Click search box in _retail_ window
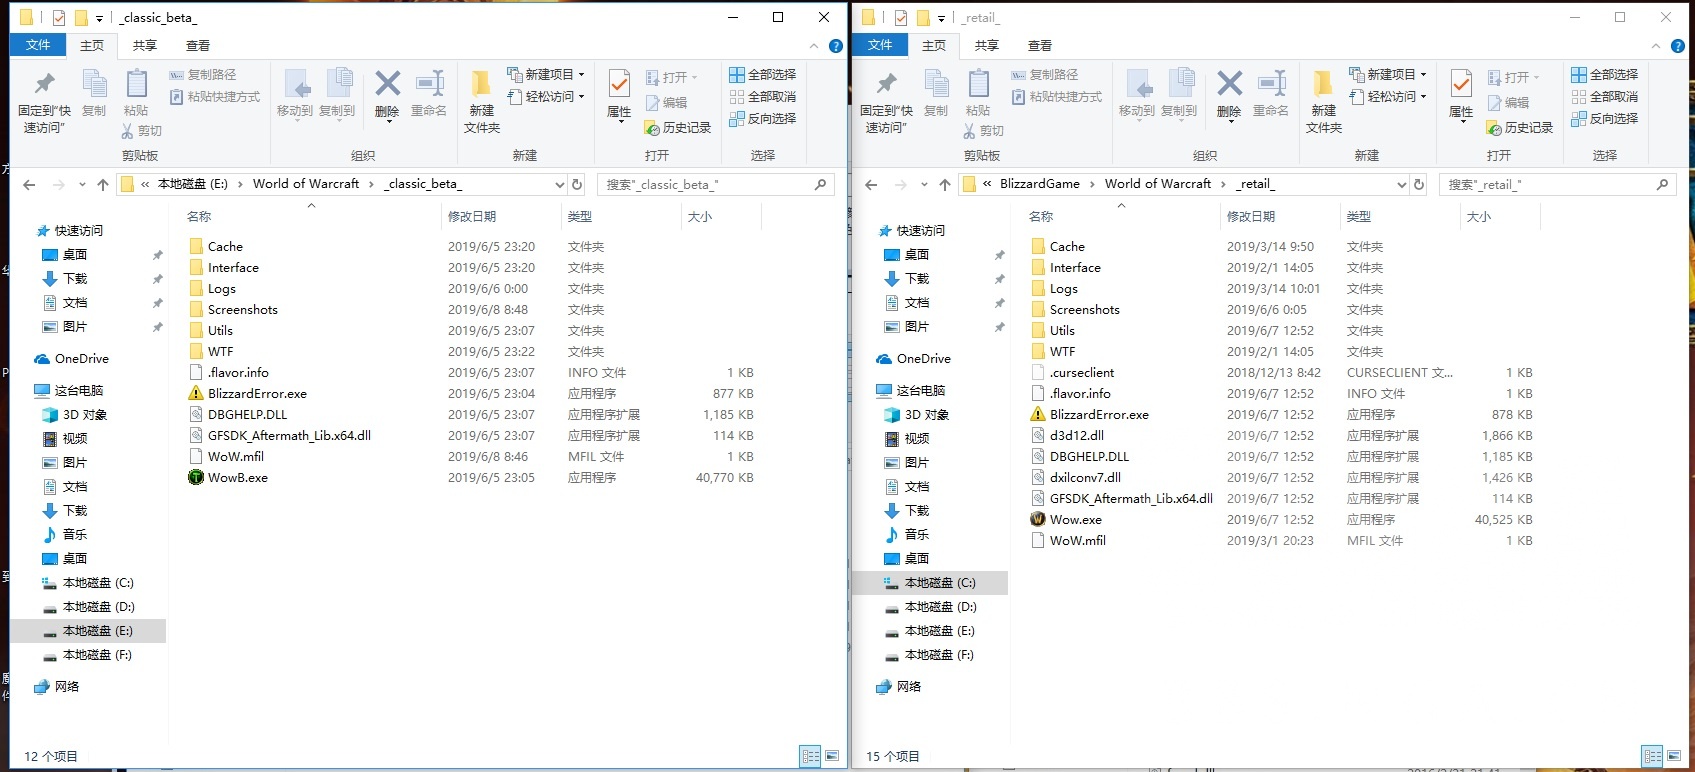This screenshot has width=1695, height=772. pos(1558,185)
